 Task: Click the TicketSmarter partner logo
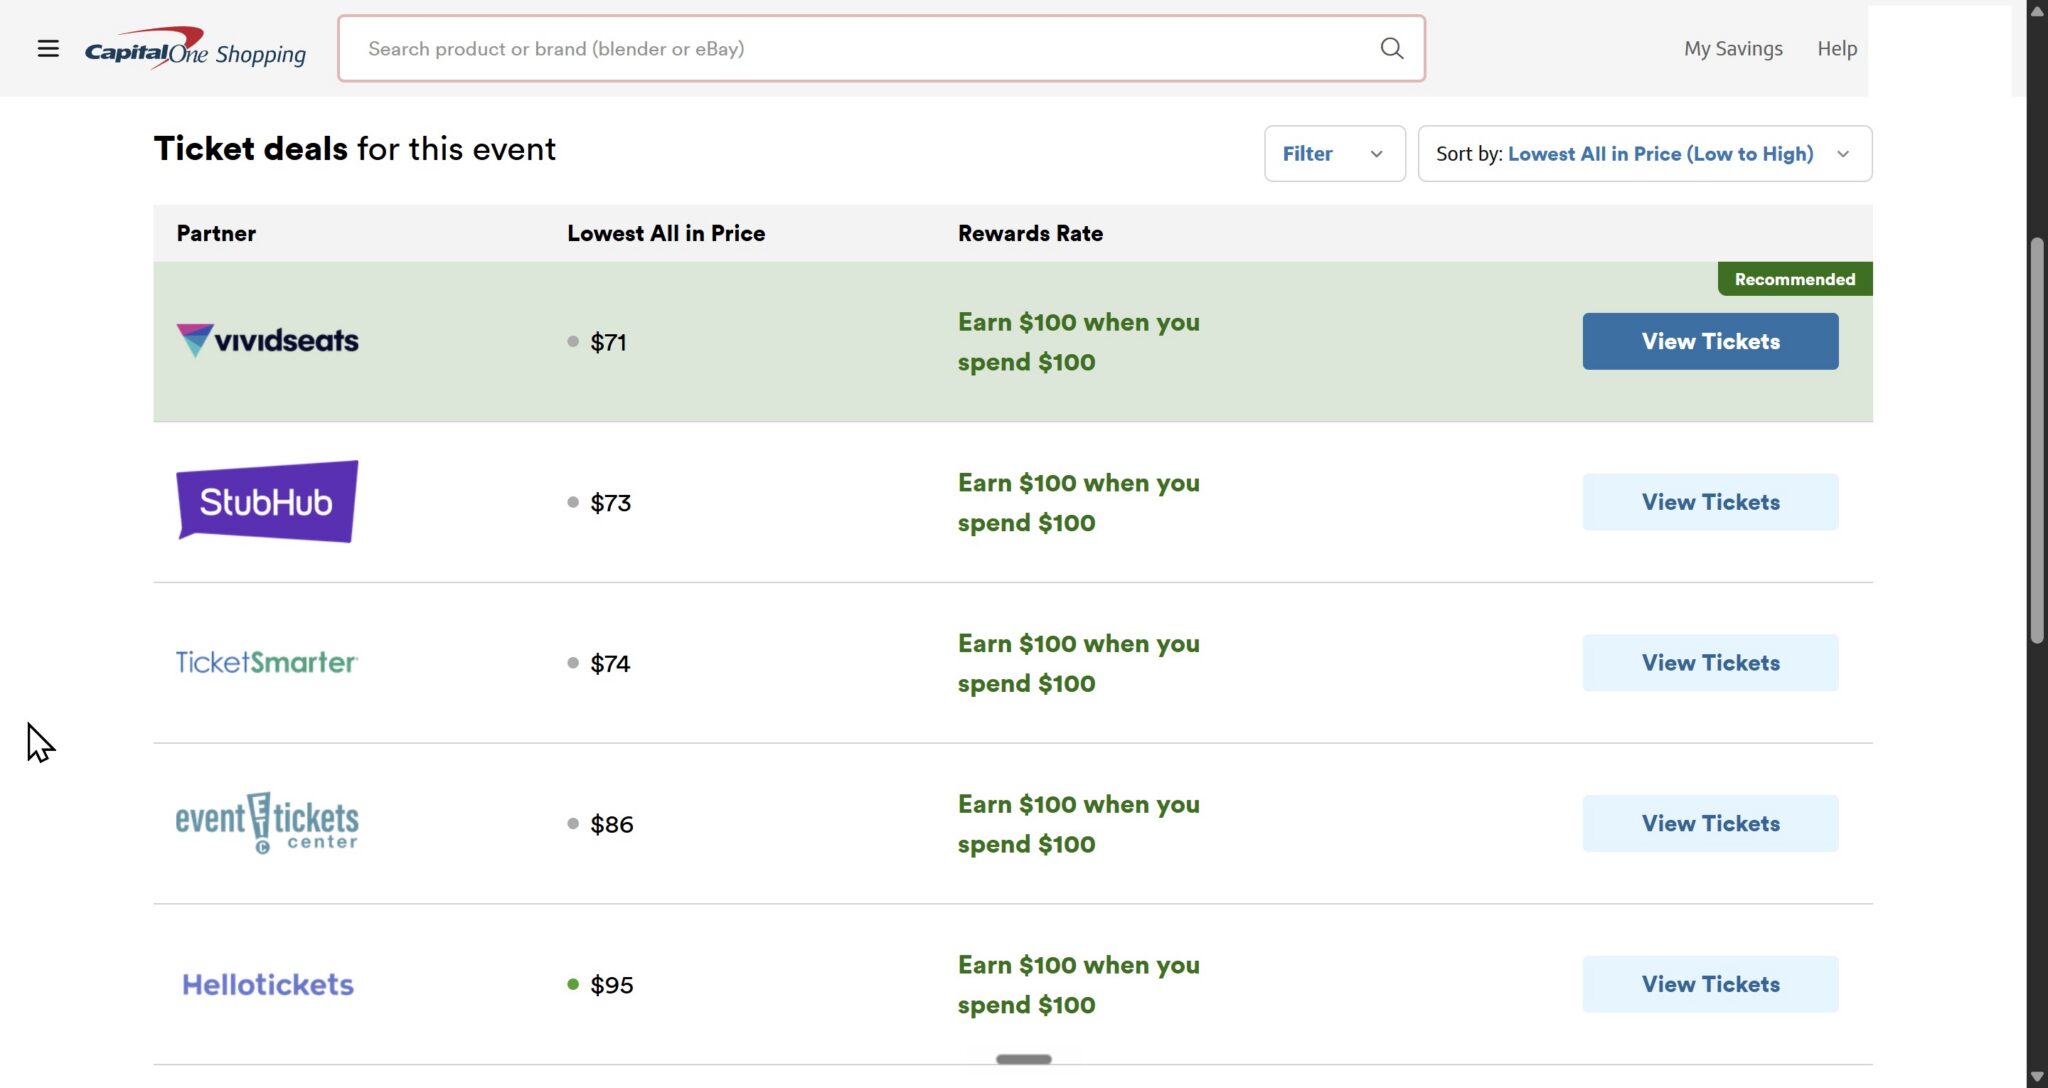tap(267, 663)
